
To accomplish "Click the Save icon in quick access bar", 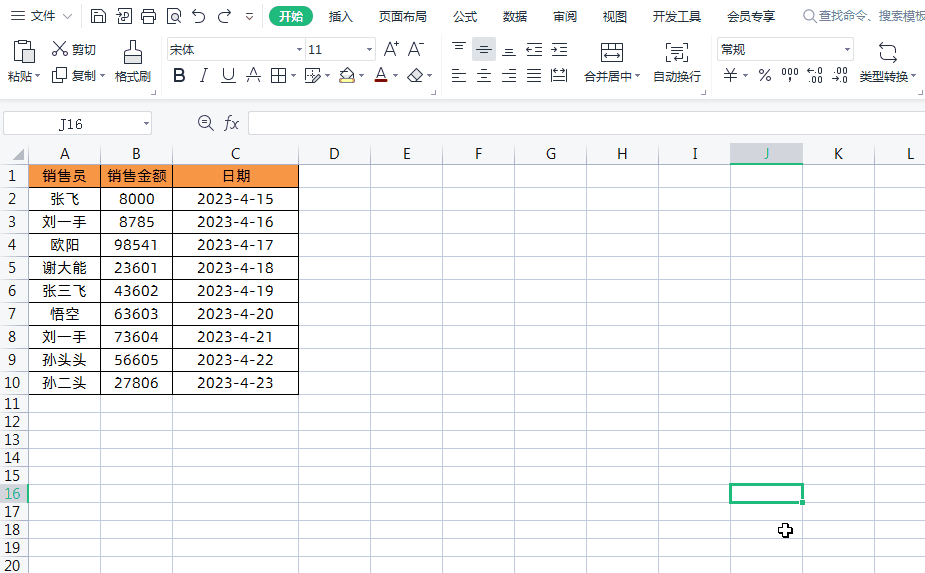I will pos(99,16).
